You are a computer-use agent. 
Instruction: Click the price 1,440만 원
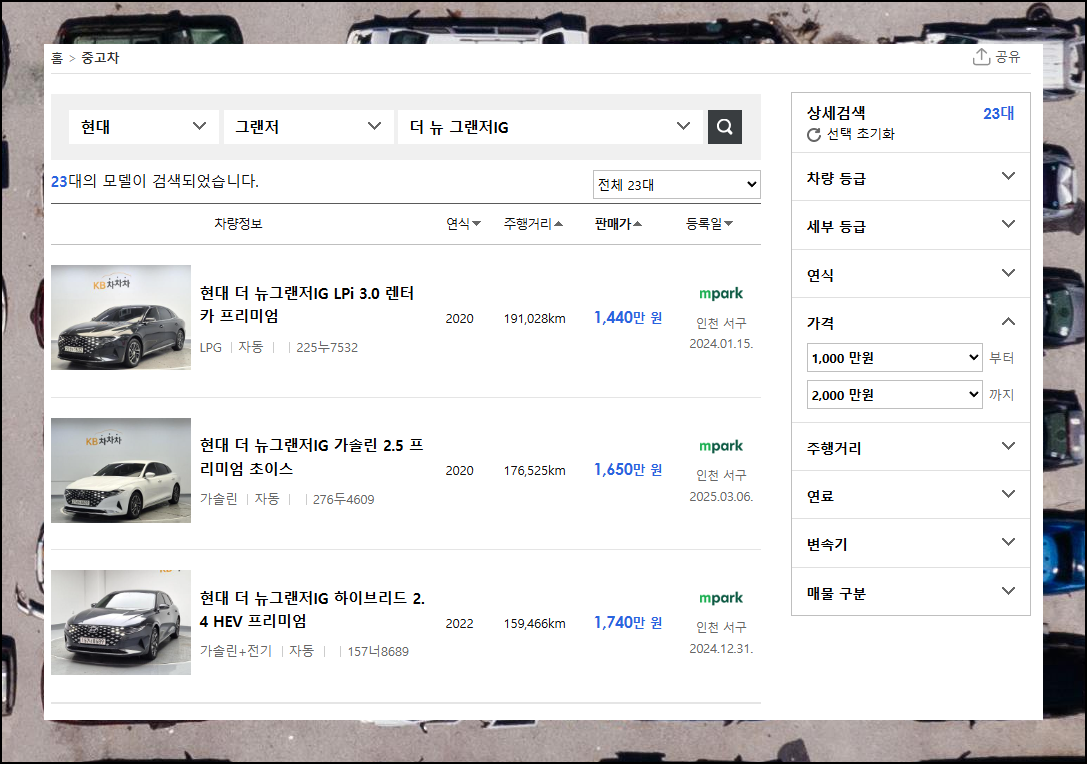(628, 318)
